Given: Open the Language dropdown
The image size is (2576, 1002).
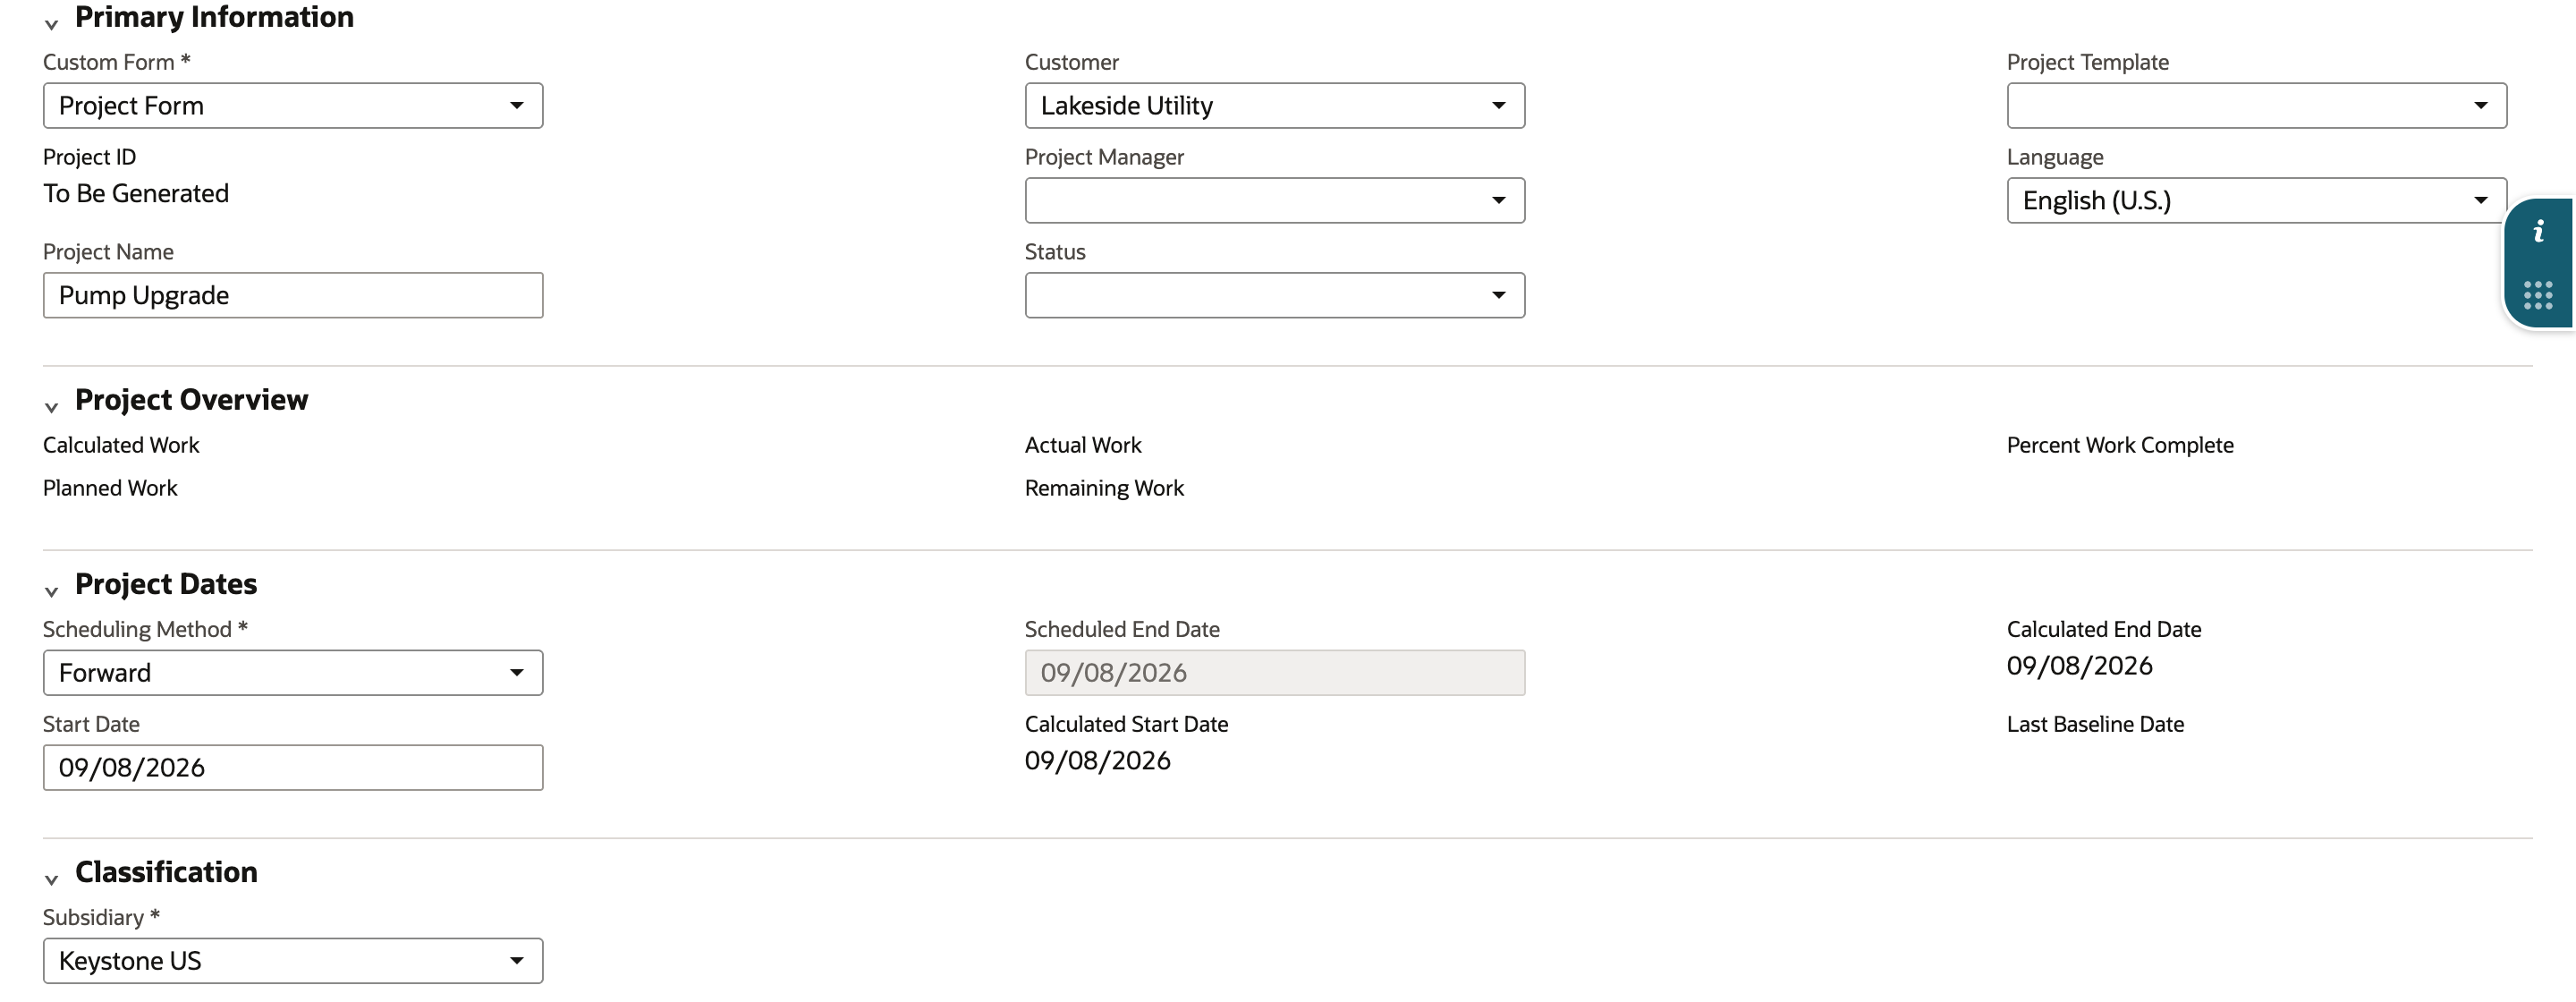Looking at the screenshot, I should tap(2256, 200).
